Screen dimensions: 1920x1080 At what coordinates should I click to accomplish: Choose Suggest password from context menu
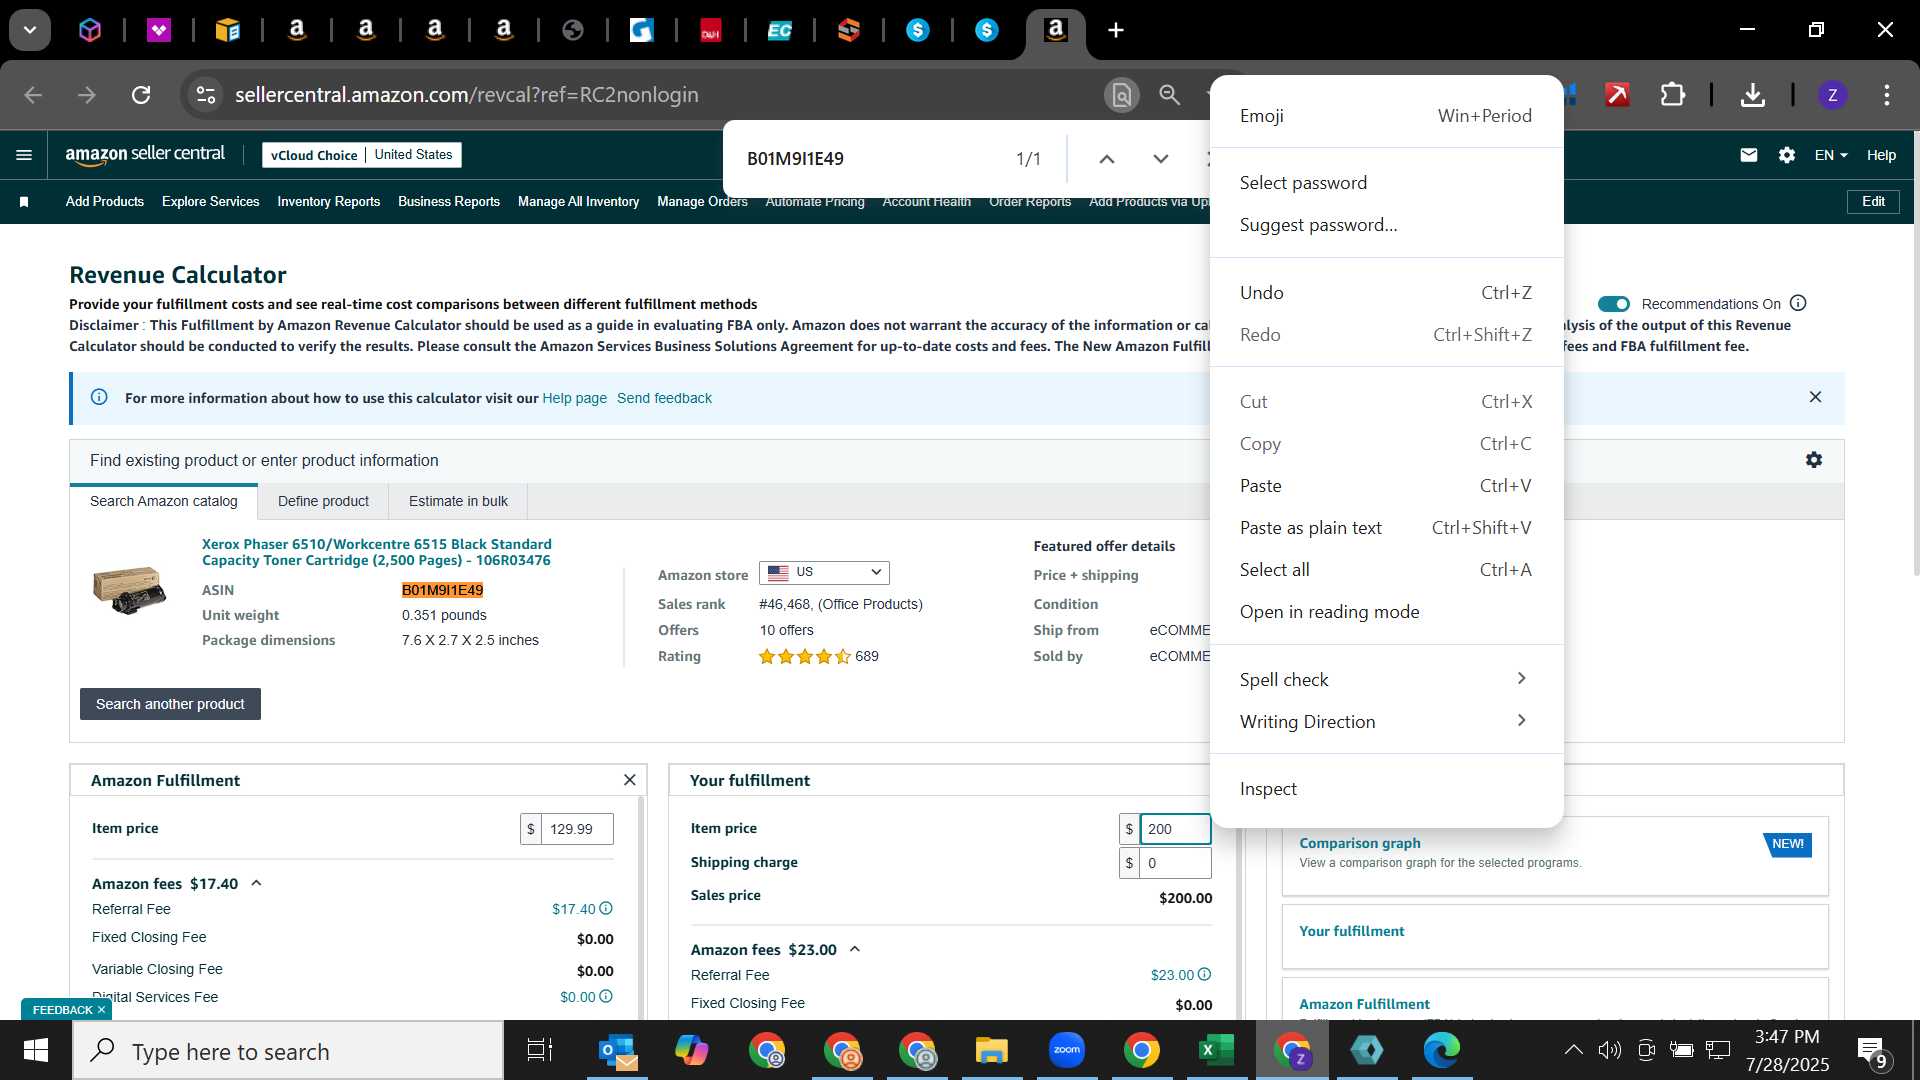click(x=1386, y=225)
